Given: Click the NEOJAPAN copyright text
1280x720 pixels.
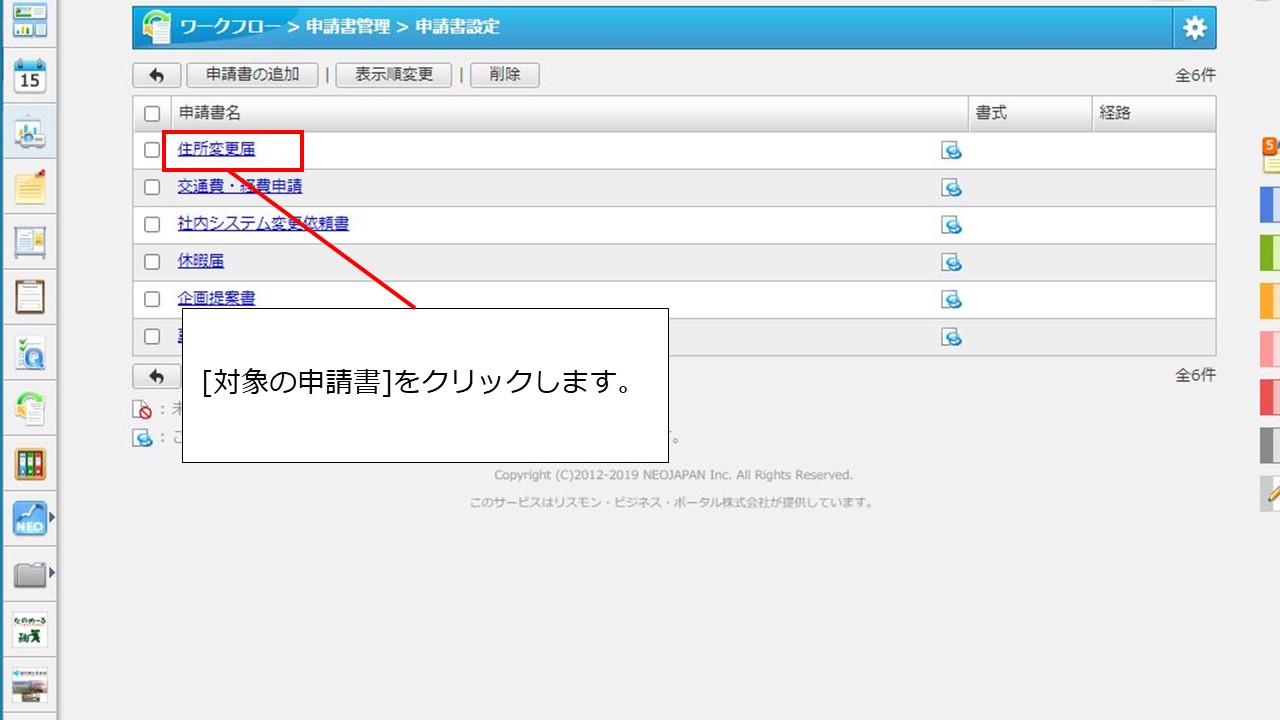Looking at the screenshot, I should (673, 475).
